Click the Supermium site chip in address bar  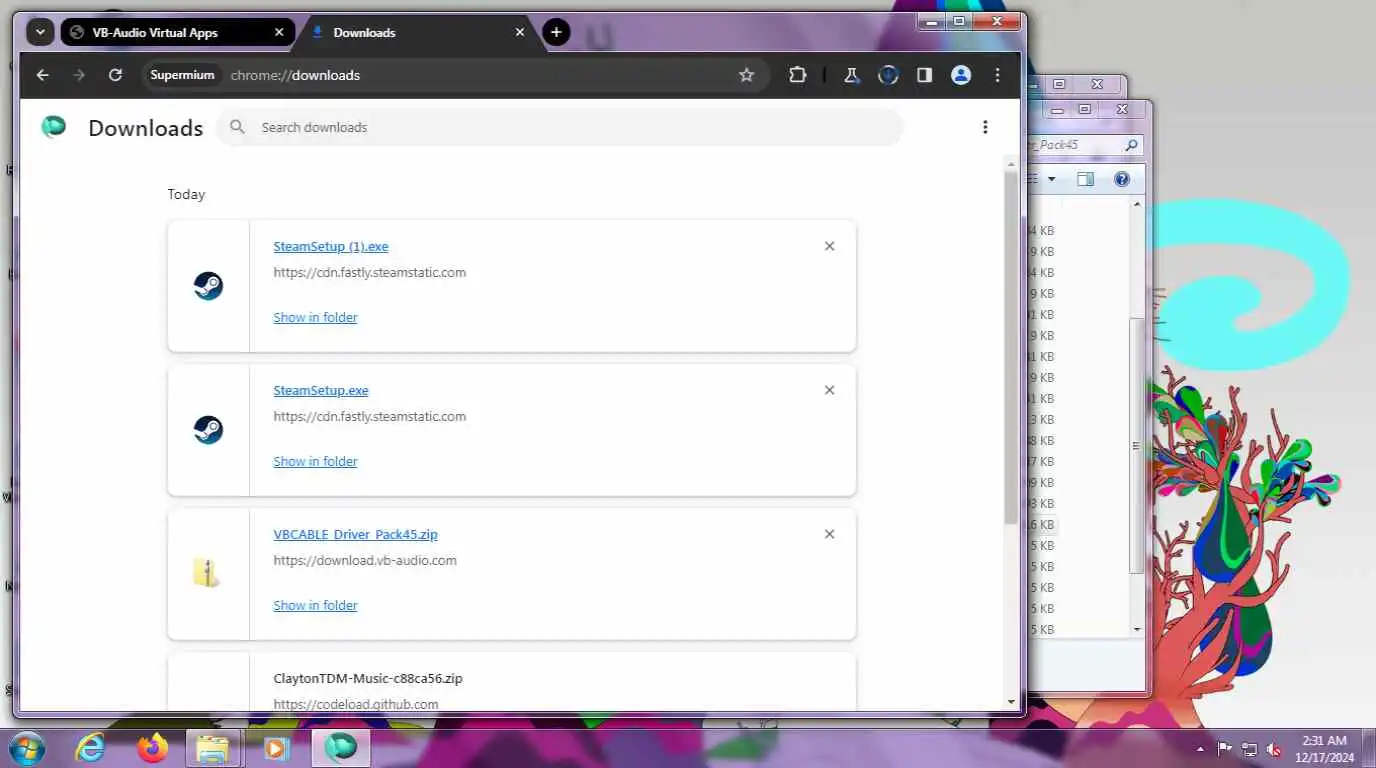click(182, 75)
